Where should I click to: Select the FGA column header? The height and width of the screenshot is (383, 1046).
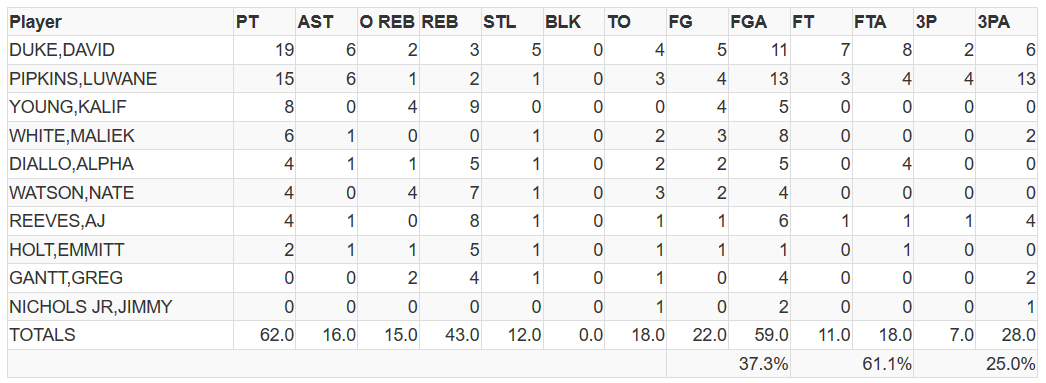(748, 22)
